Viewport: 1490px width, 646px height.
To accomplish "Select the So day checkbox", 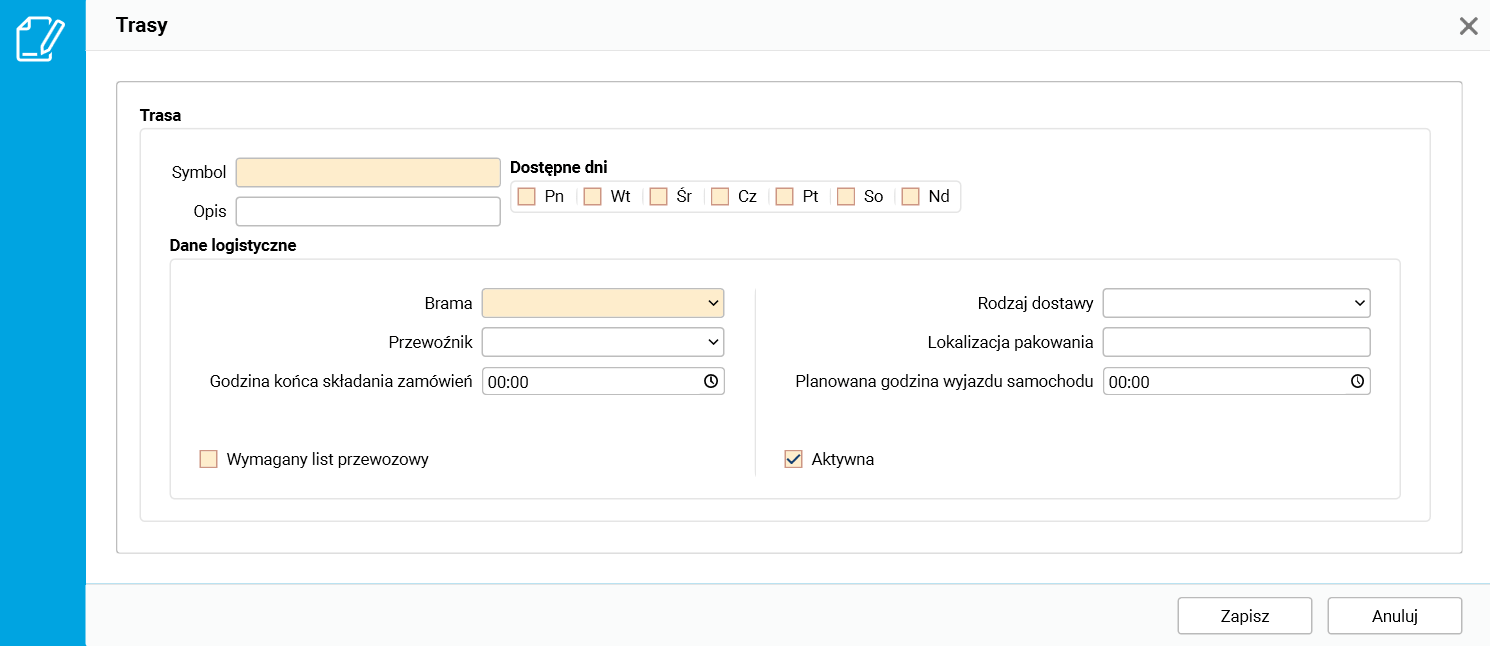I will pos(846,197).
